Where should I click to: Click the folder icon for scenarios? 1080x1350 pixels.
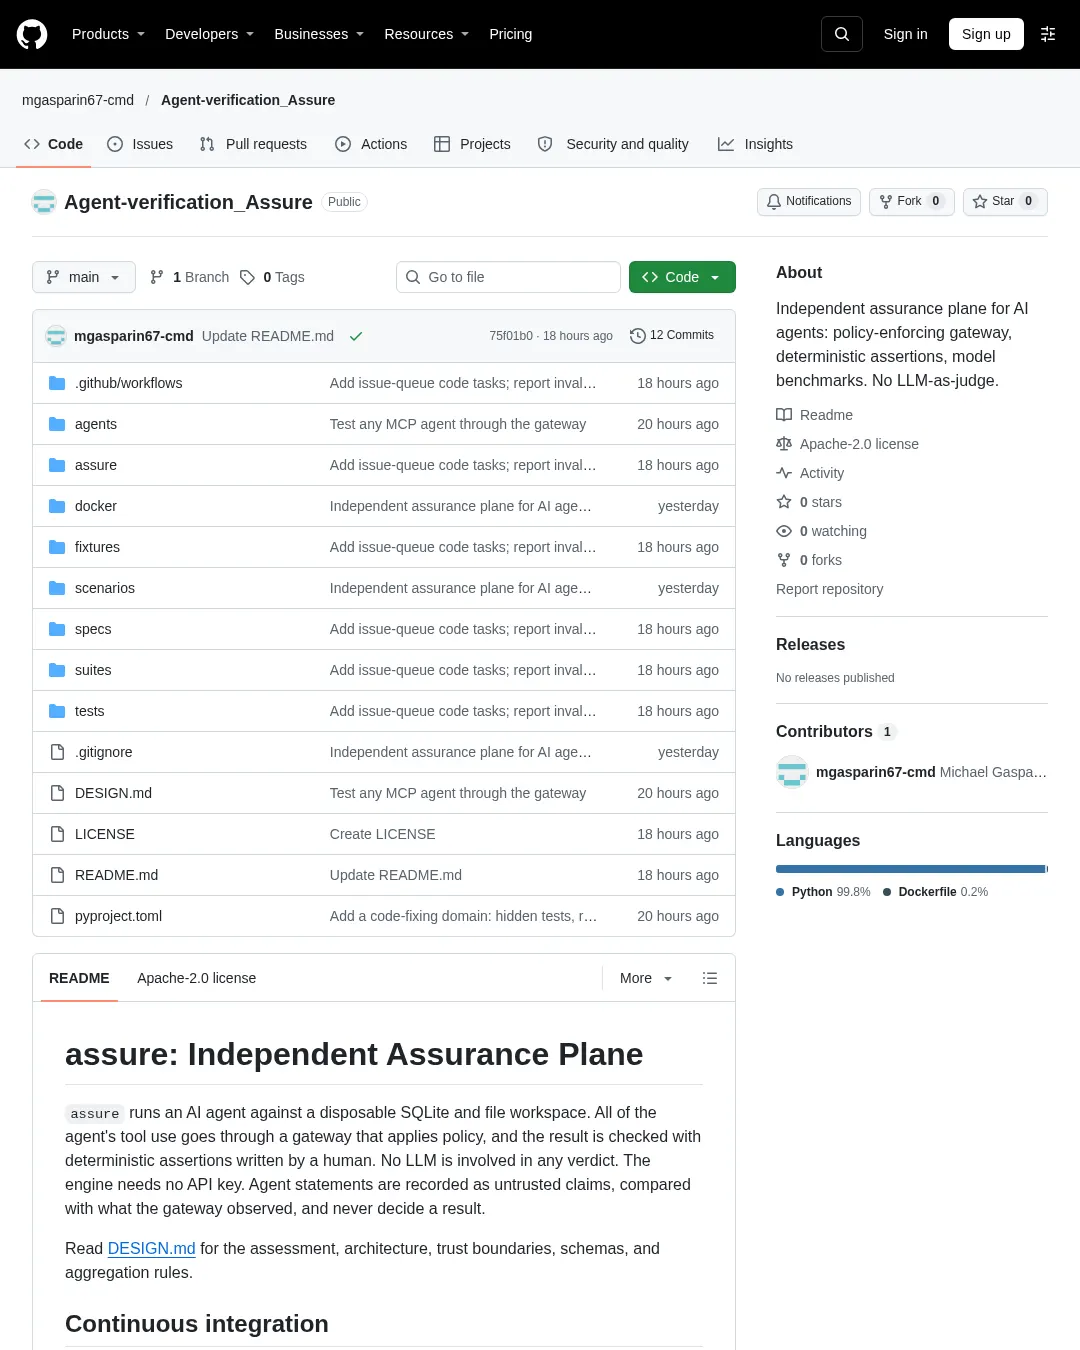coord(57,588)
